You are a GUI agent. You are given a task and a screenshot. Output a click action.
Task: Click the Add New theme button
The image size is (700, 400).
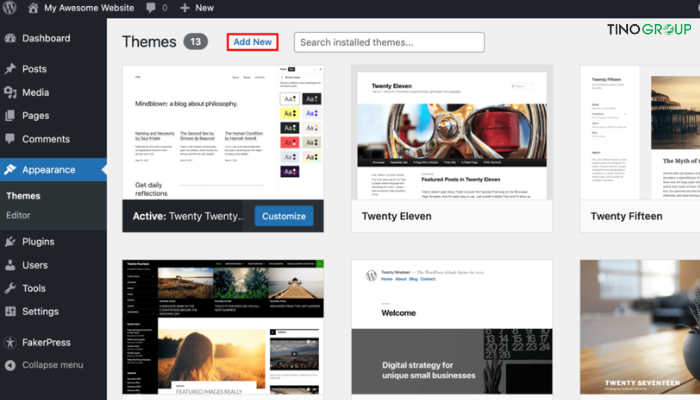253,42
